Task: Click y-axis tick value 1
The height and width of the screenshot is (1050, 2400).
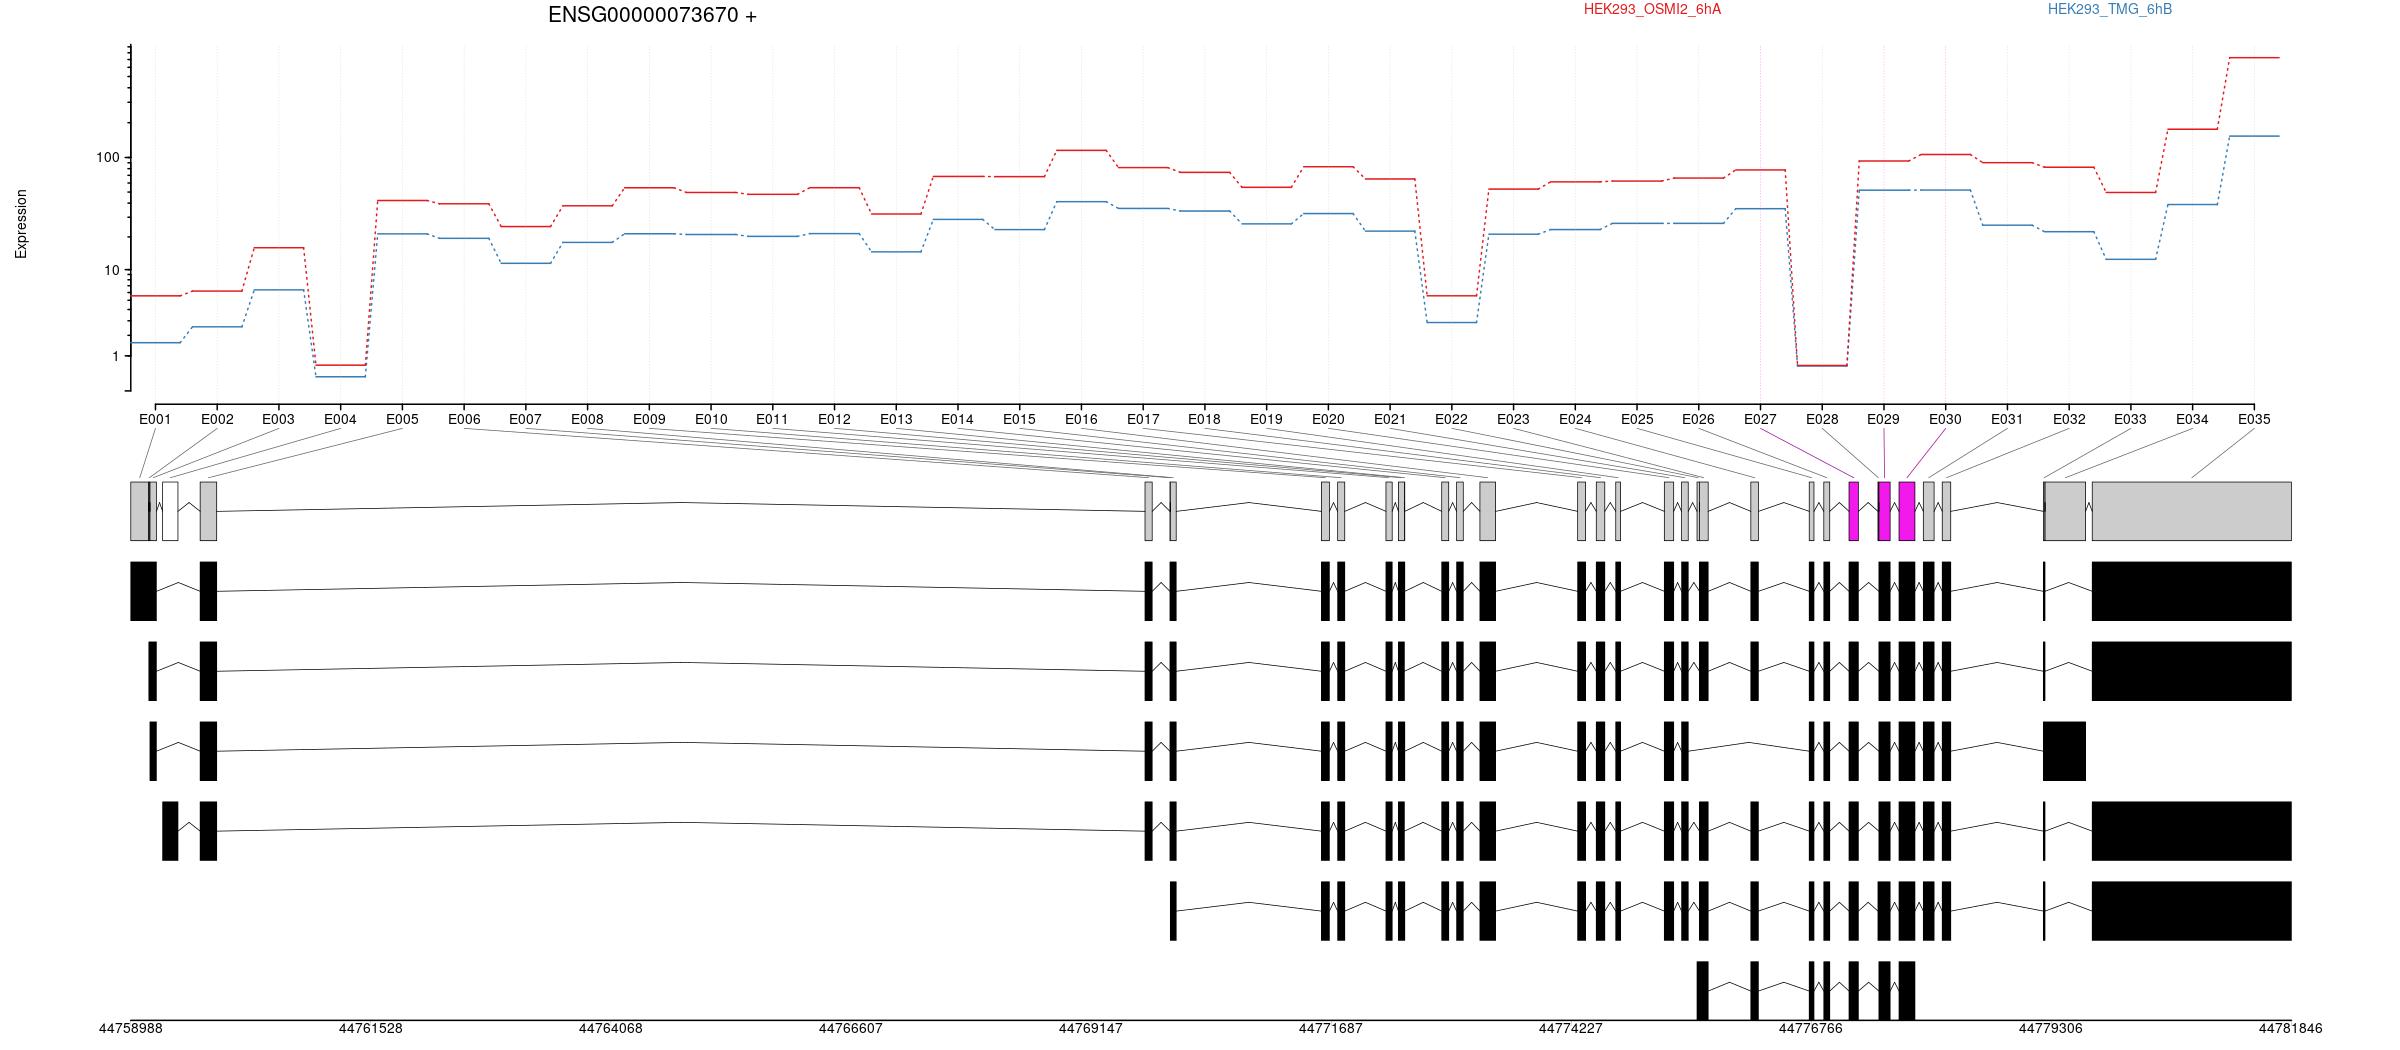Action: (116, 356)
